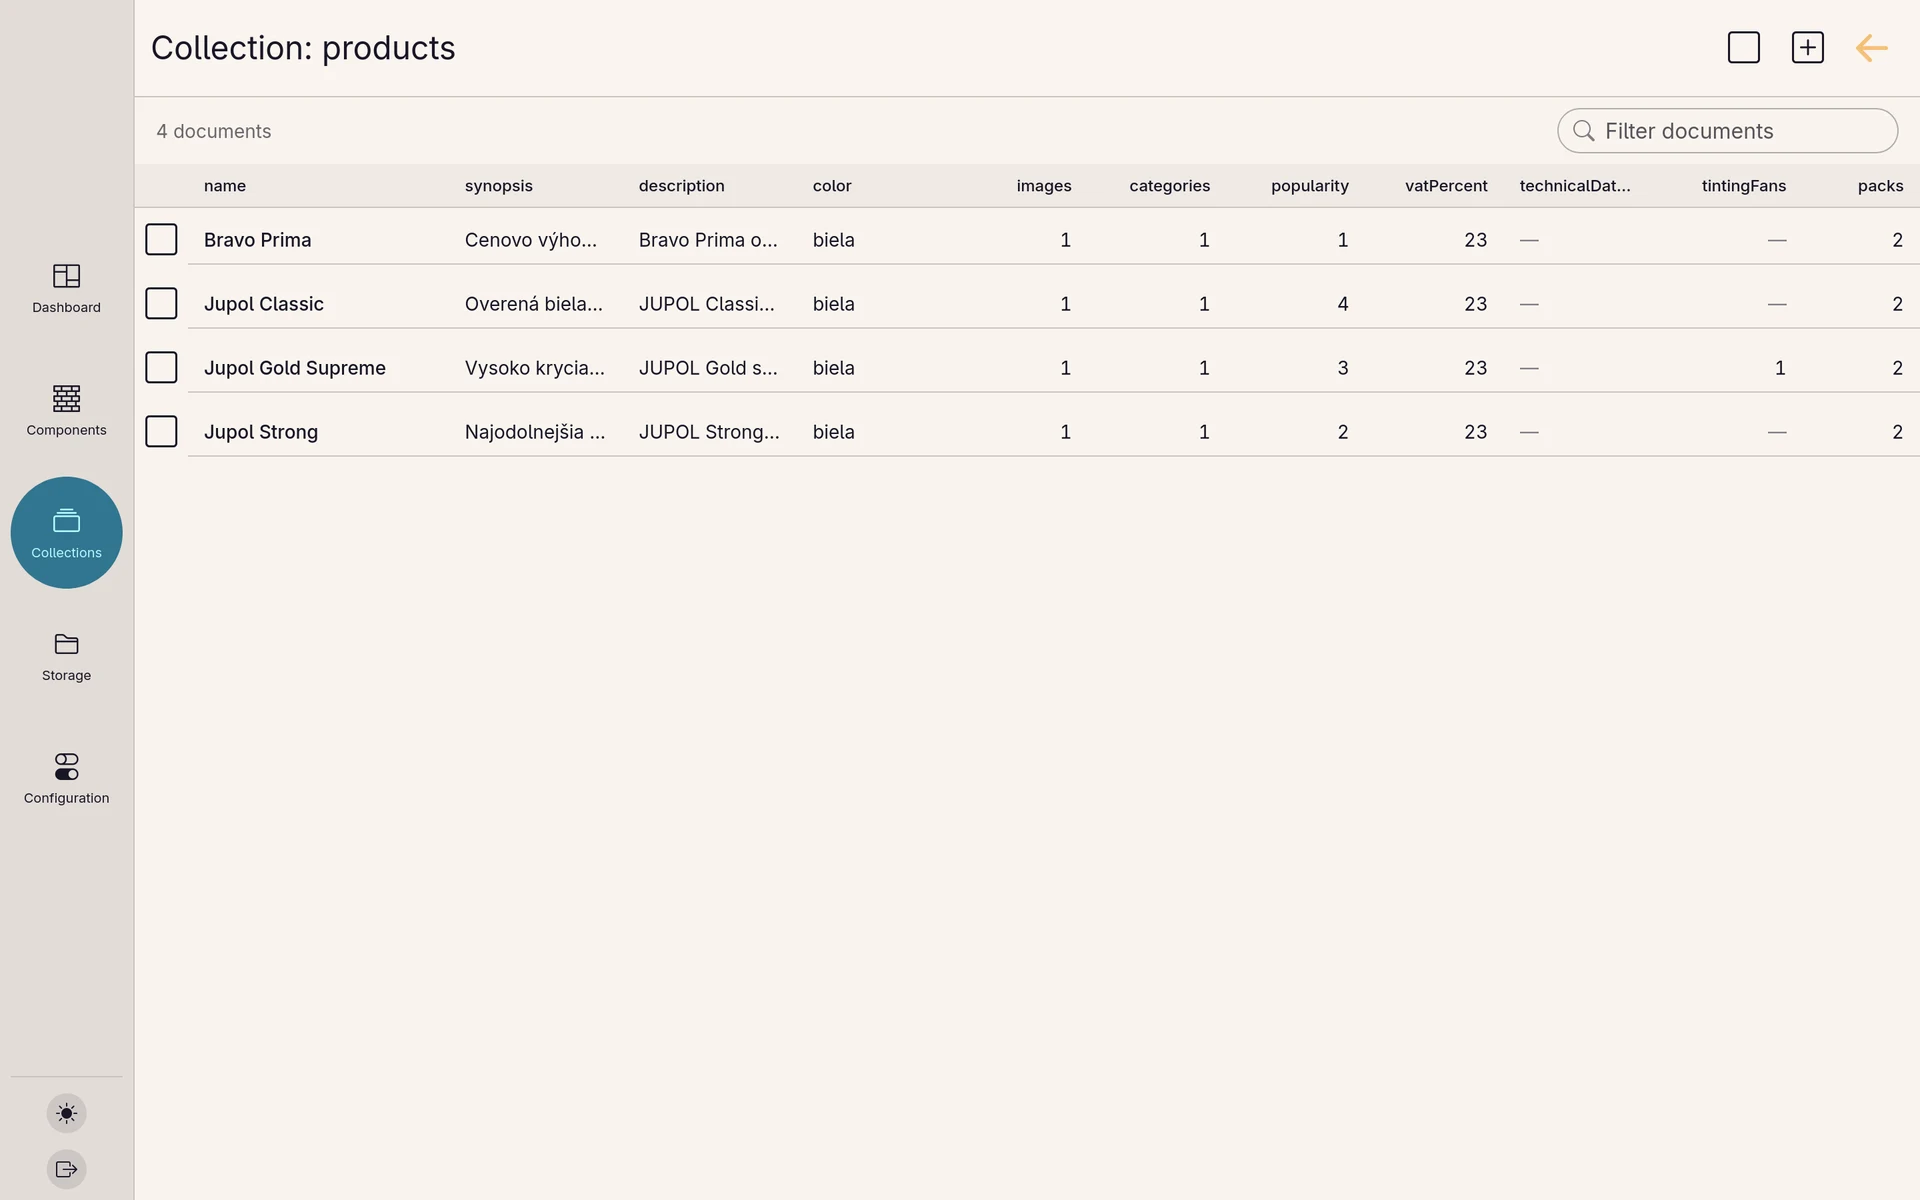Check the Jupol Classic row checkbox
The height and width of the screenshot is (1200, 1920).
point(161,304)
